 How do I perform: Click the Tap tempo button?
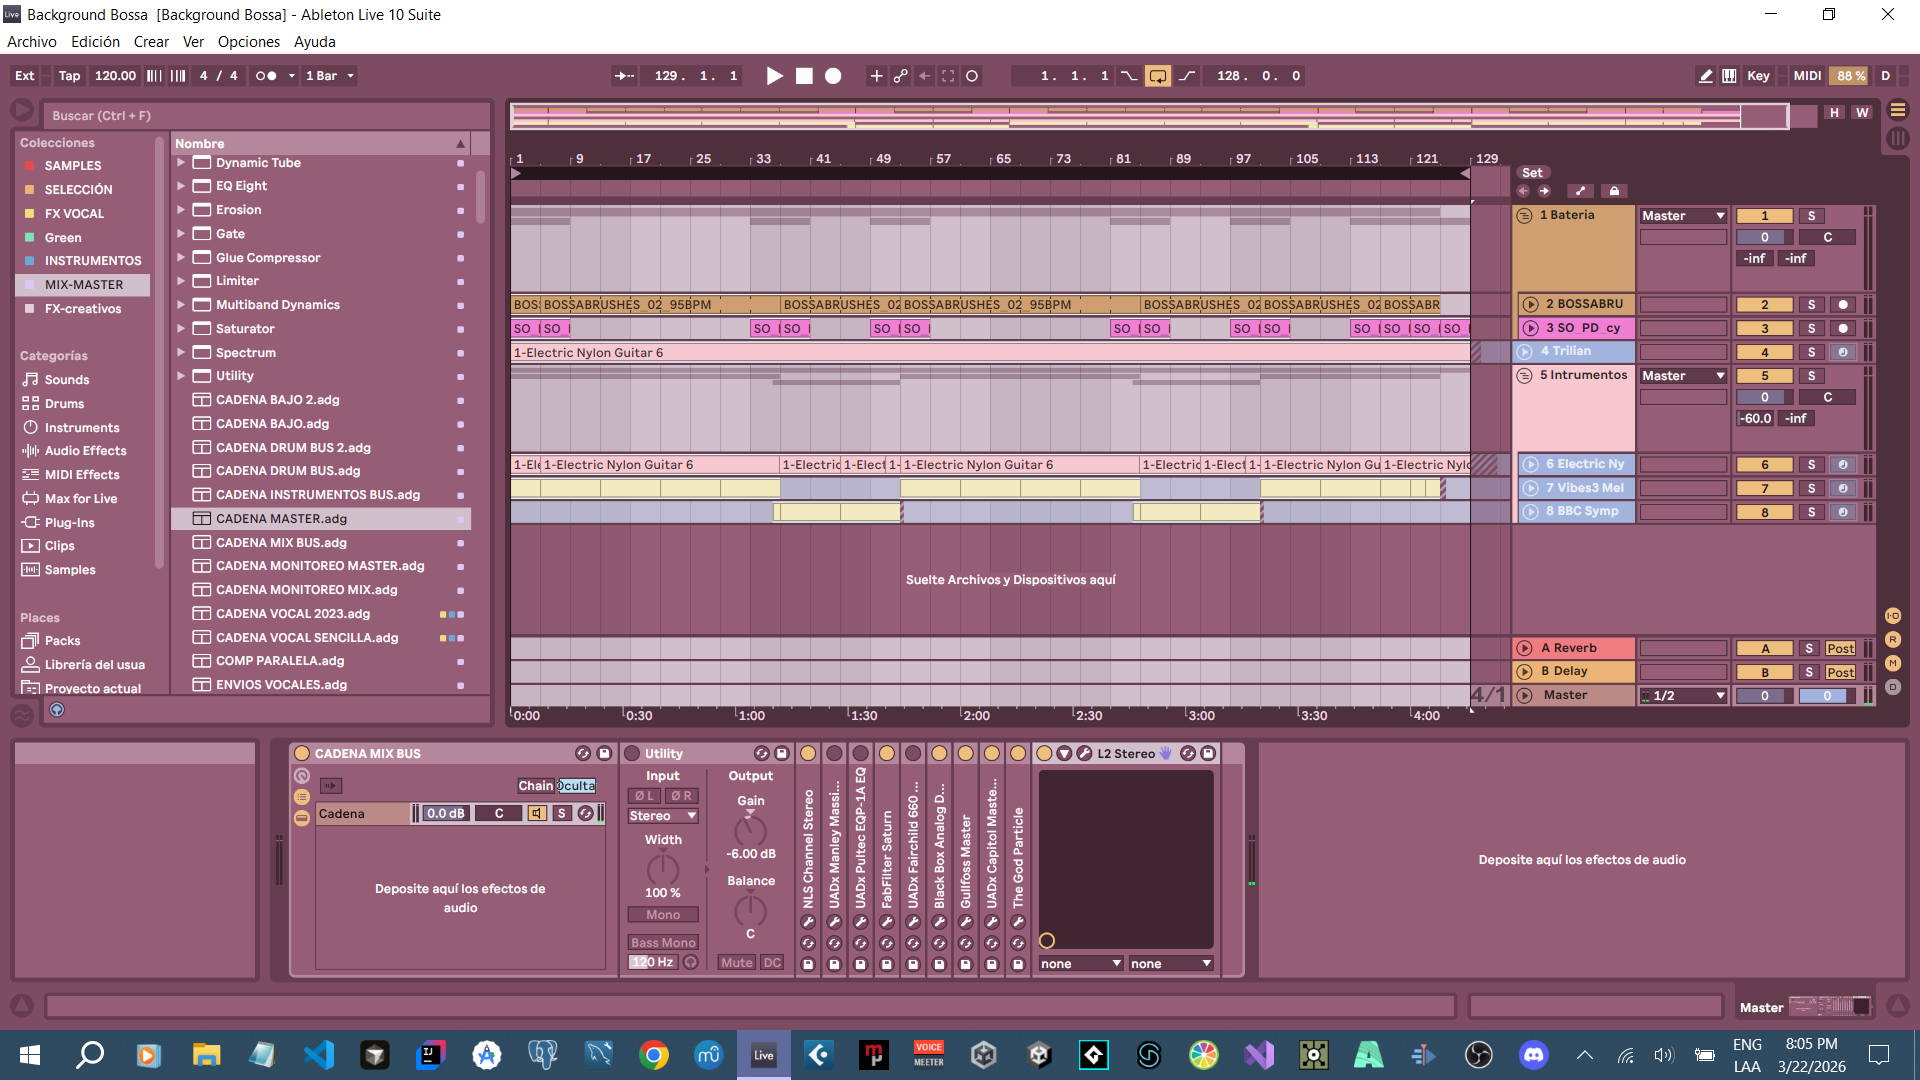(69, 76)
